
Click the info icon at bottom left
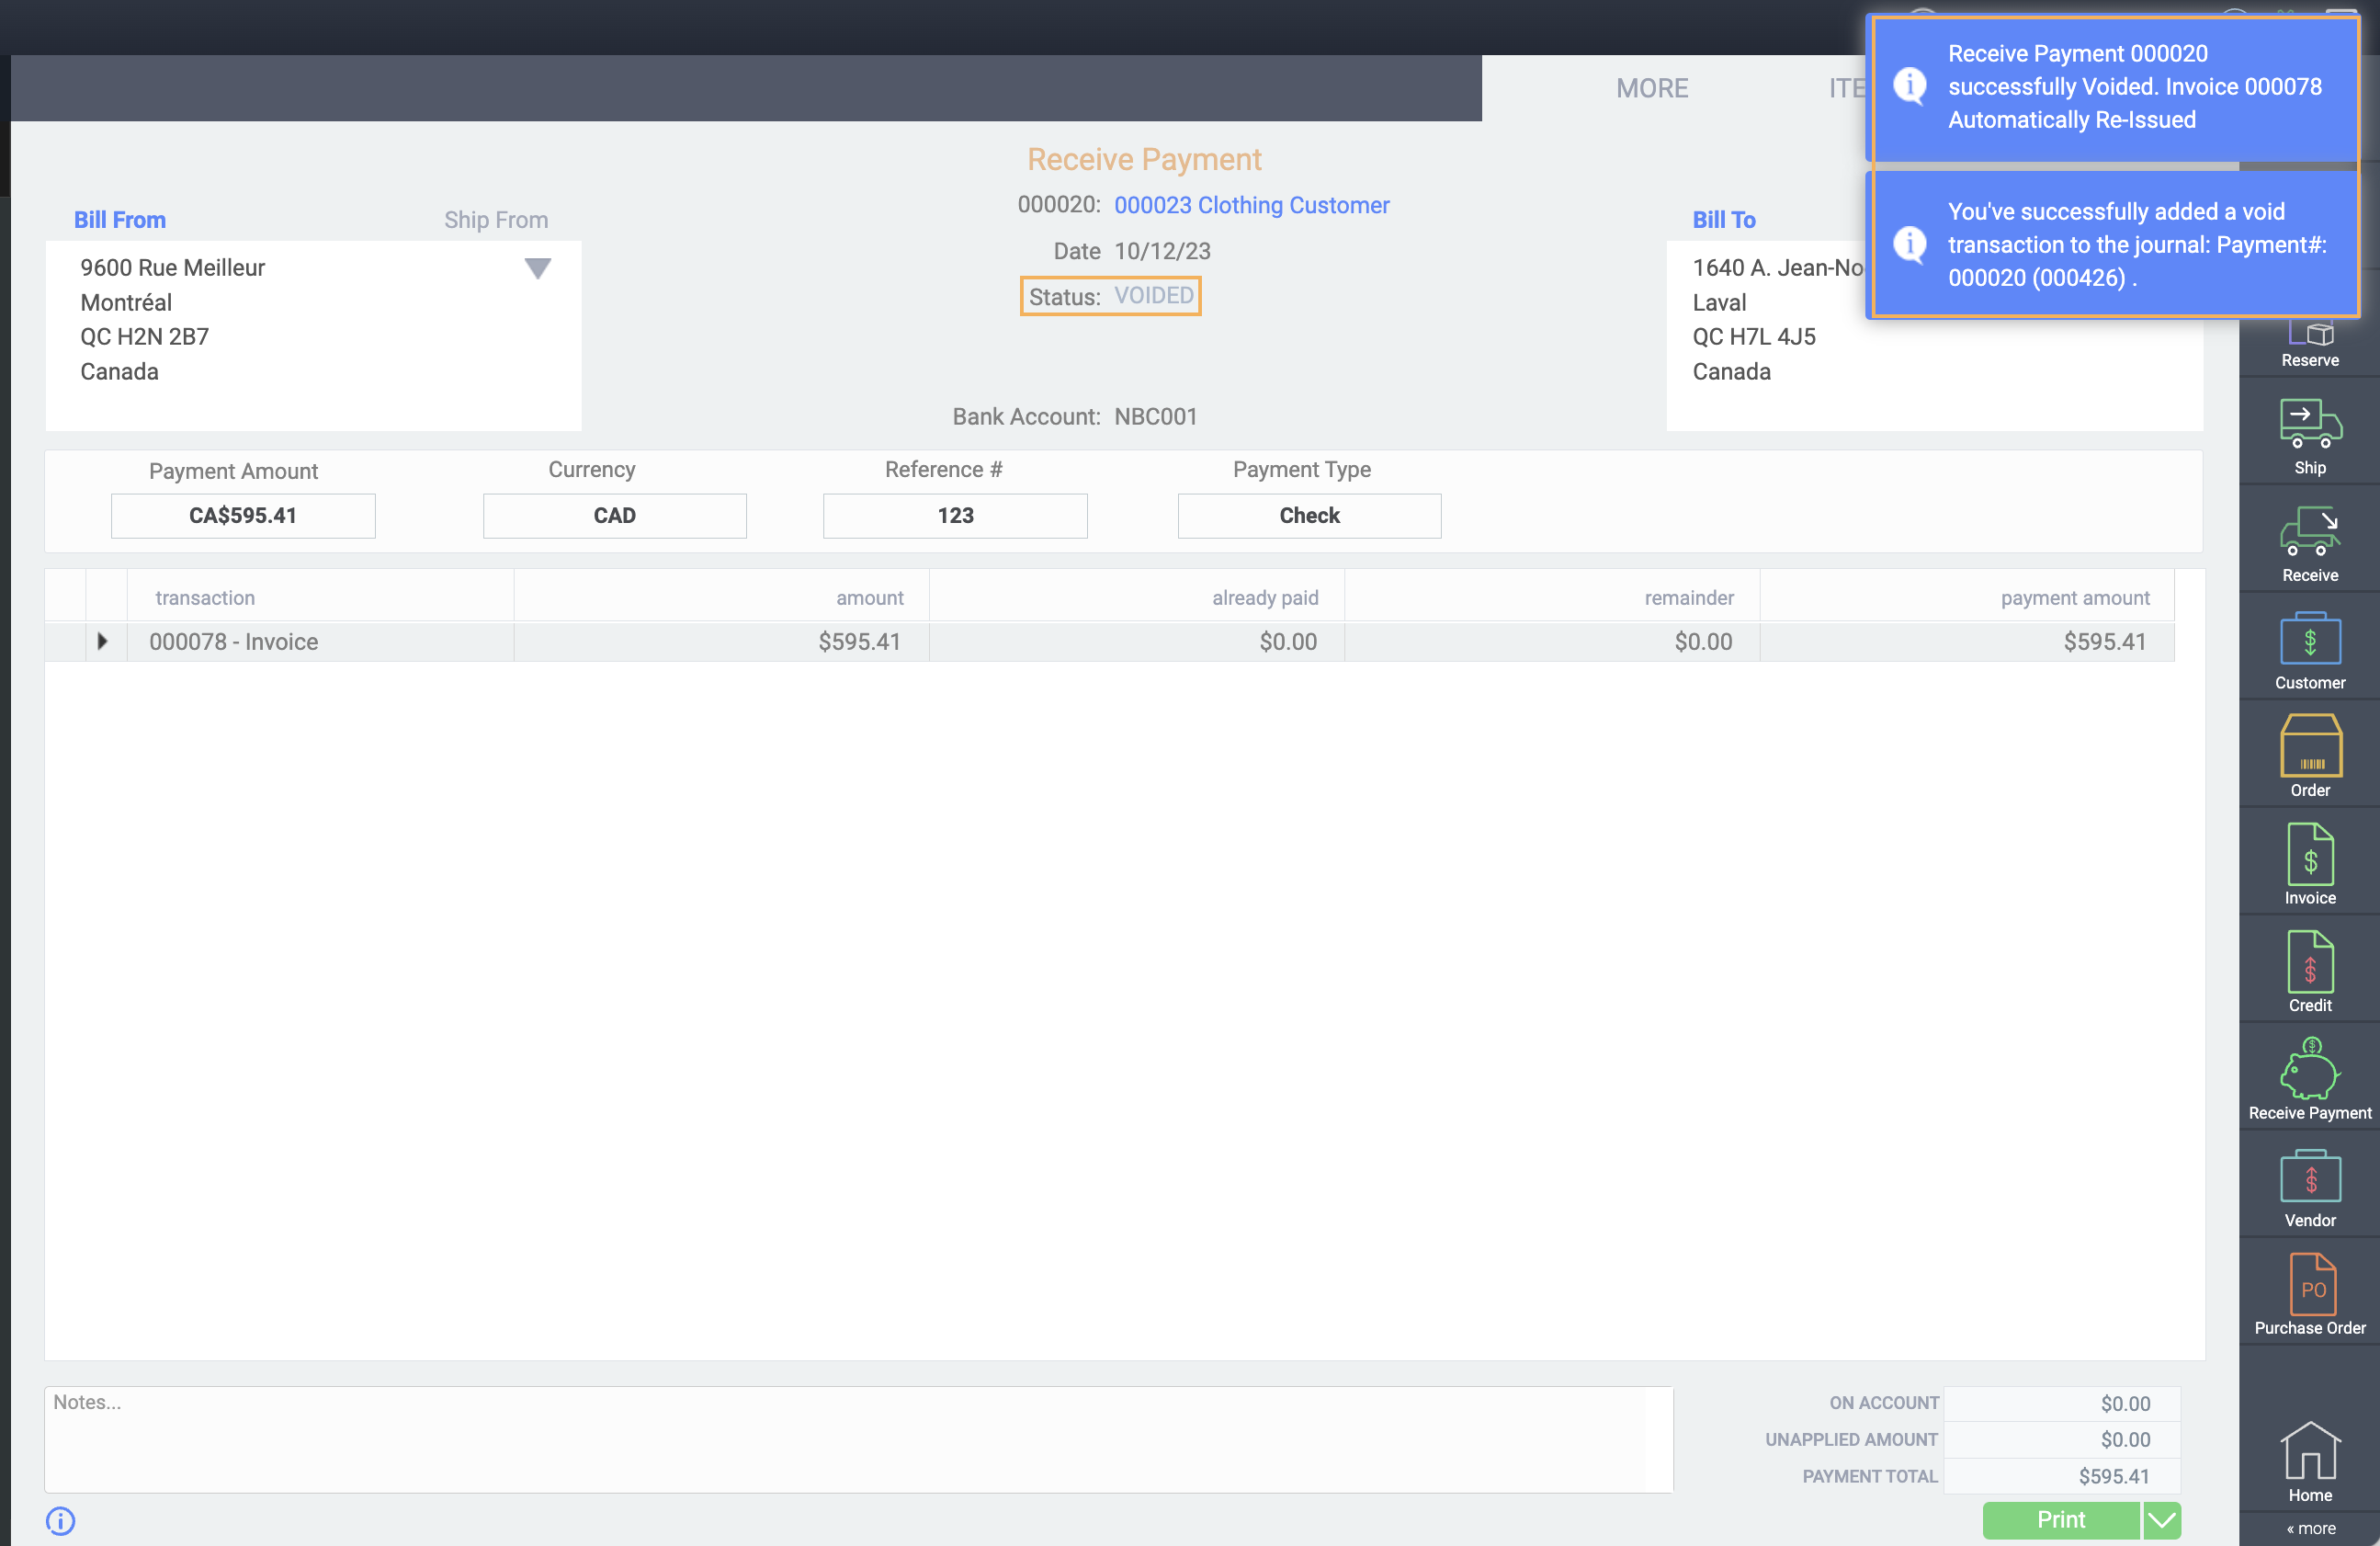(60, 1521)
